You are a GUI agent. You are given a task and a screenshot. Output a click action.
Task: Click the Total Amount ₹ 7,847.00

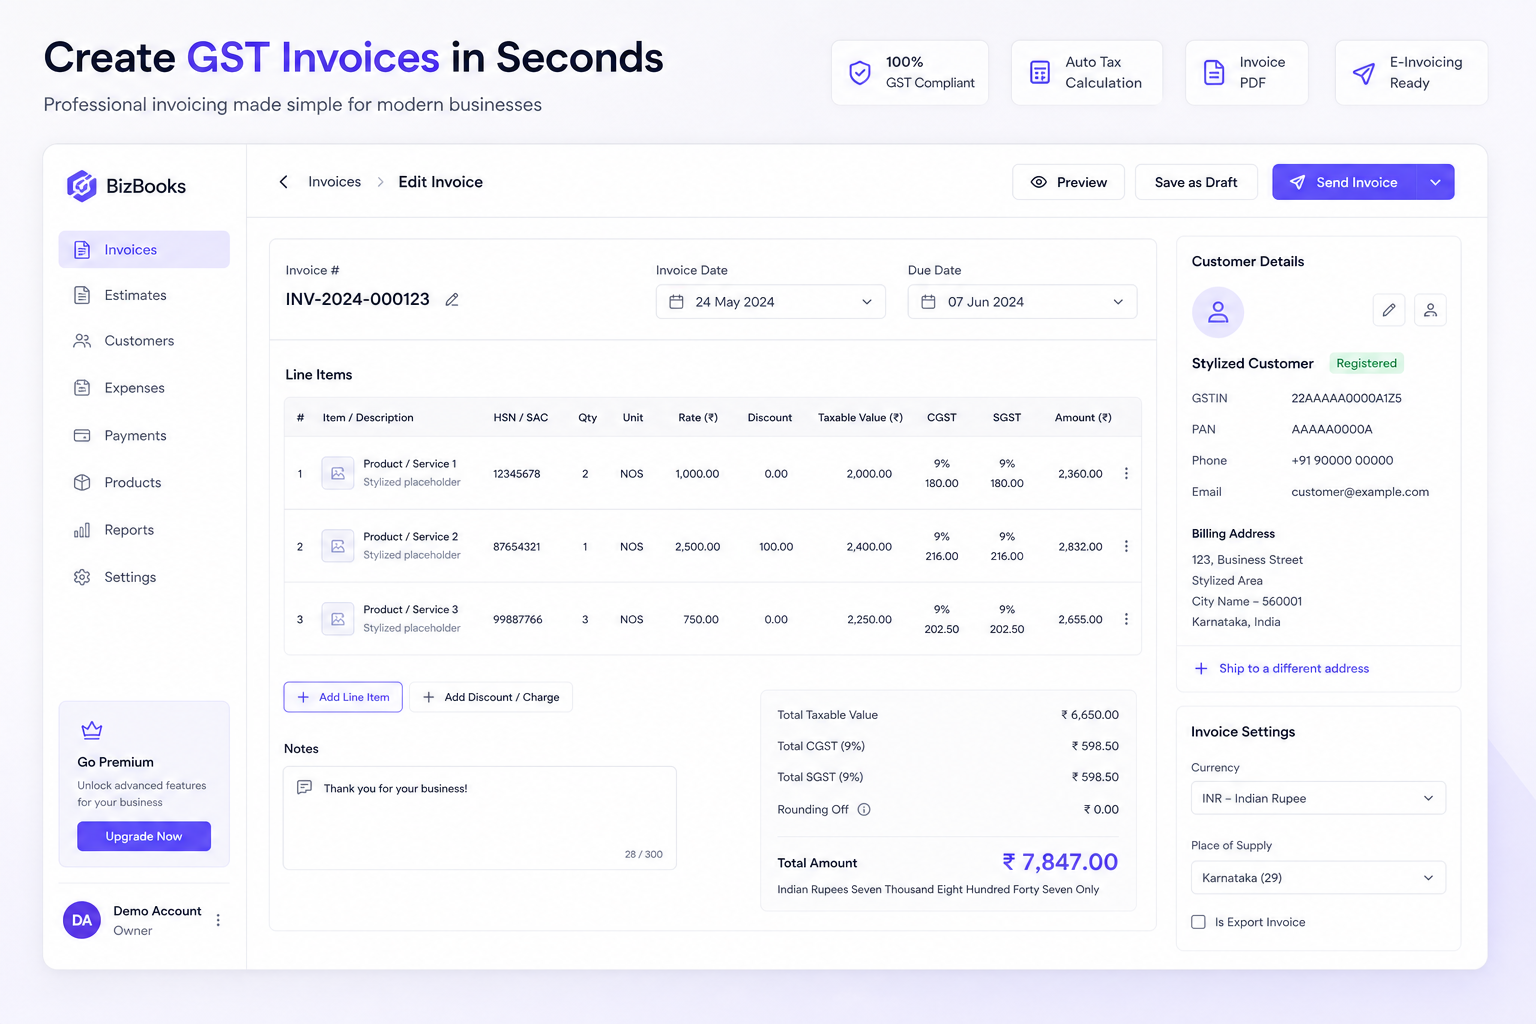1060,862
